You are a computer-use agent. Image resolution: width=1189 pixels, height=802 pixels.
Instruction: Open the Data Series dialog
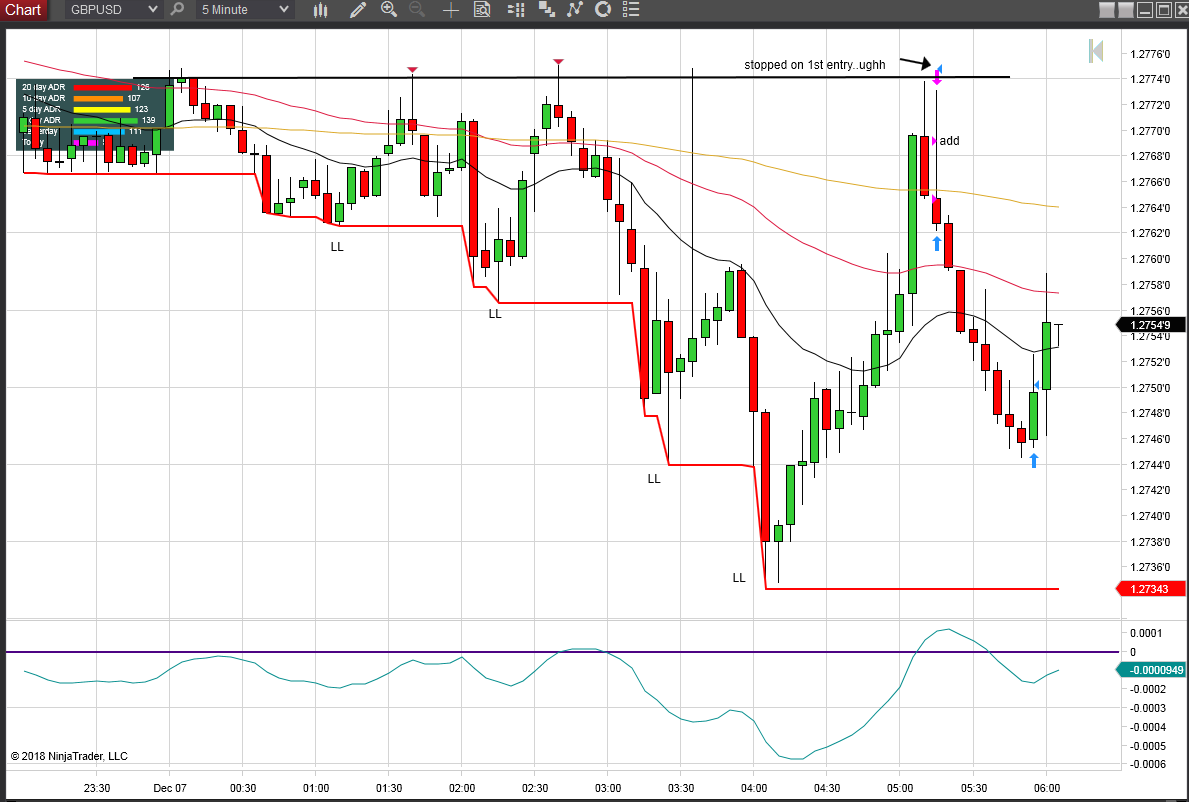(546, 10)
